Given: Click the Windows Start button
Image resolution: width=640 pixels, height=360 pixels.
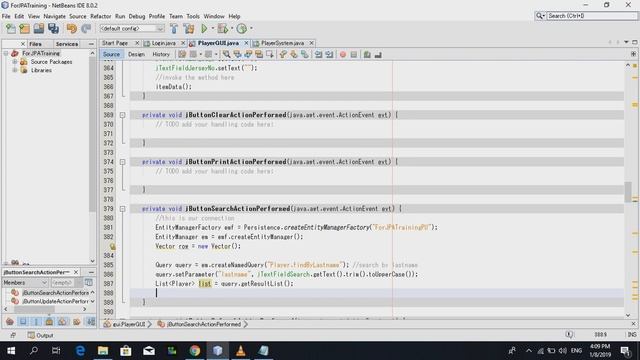Looking at the screenshot, I should pos(11,351).
